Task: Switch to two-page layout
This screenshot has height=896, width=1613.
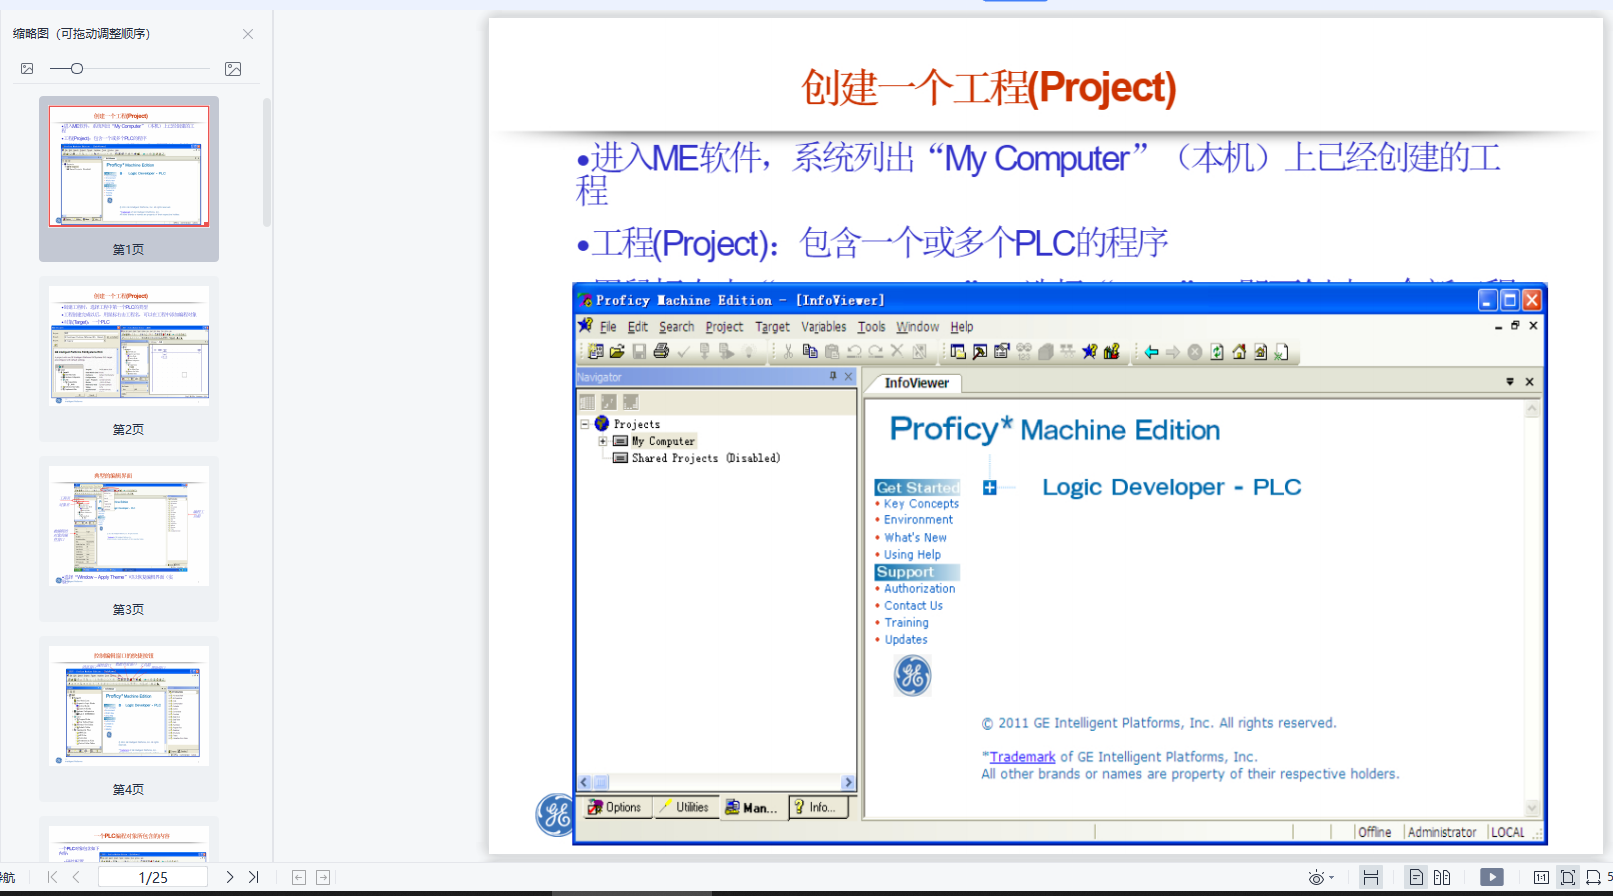Action: tap(1442, 877)
